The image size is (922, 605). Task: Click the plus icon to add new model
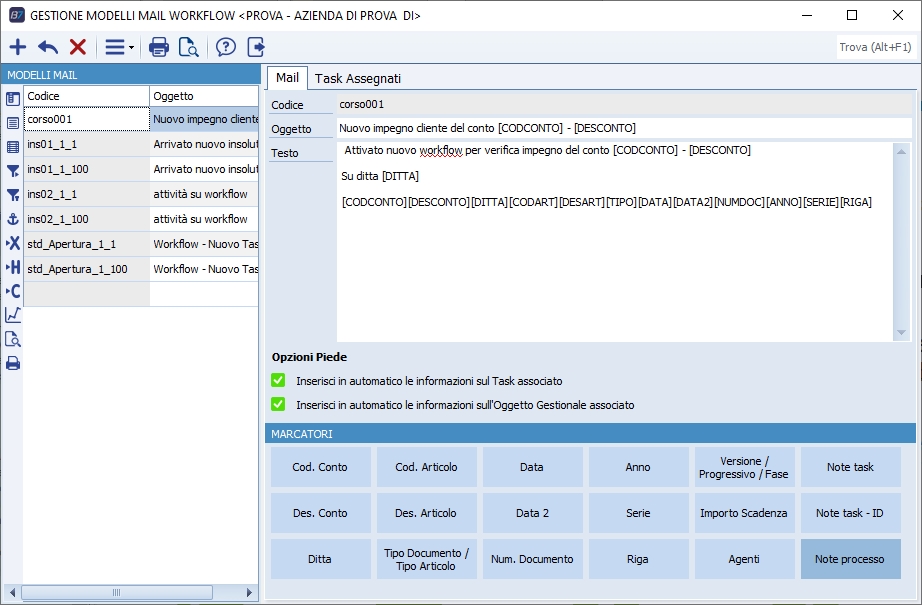click(x=17, y=47)
